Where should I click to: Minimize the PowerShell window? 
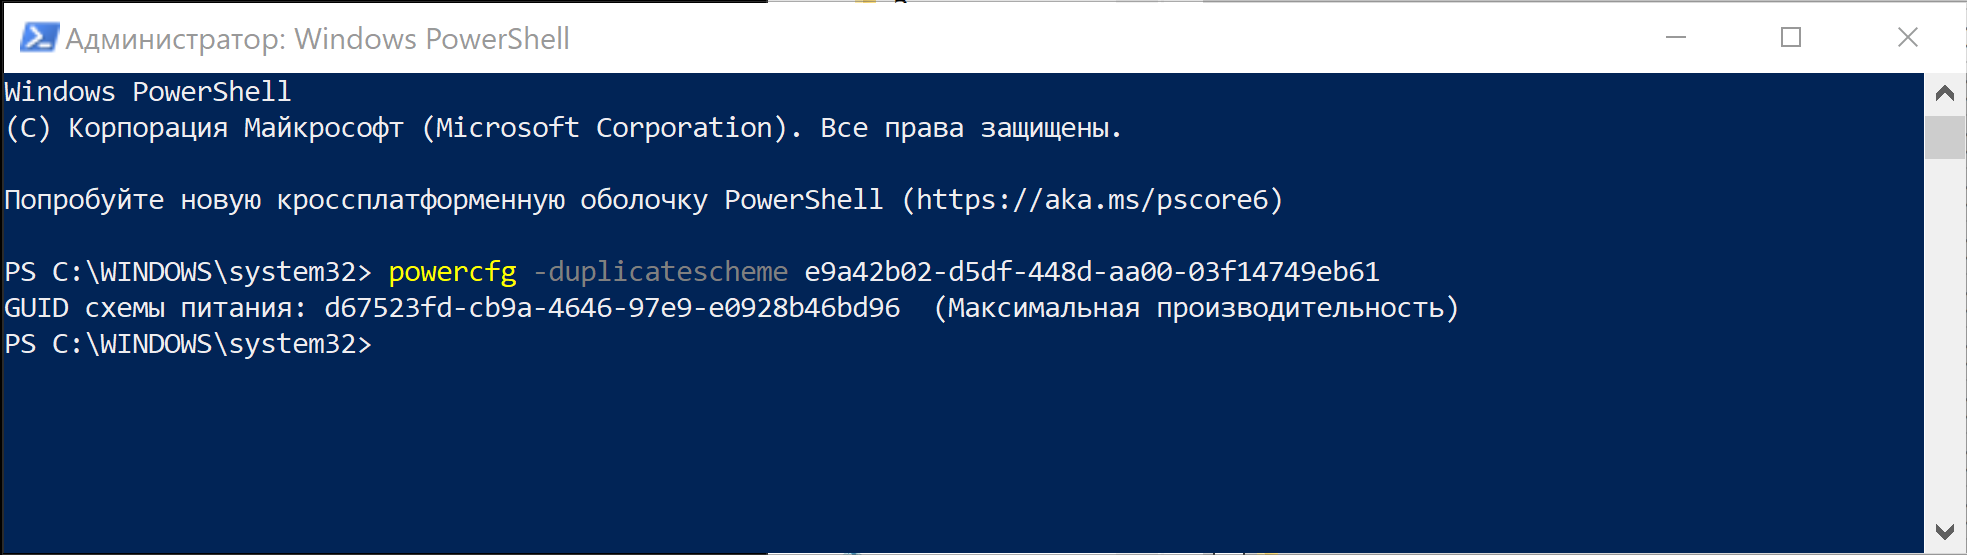1676,38
